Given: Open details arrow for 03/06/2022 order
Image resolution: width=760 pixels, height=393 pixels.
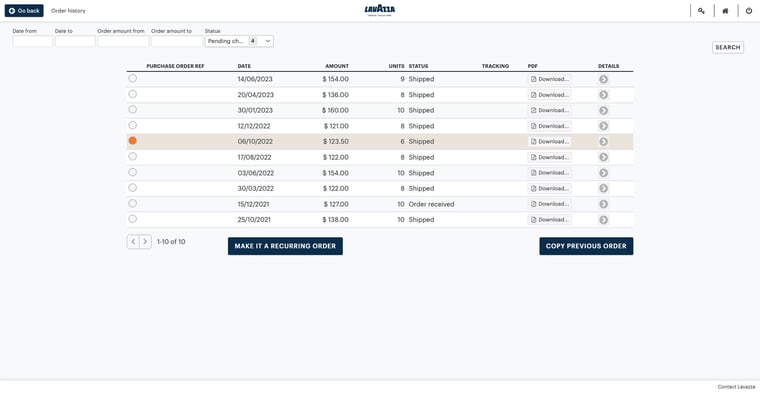Looking at the screenshot, I should tap(603, 173).
